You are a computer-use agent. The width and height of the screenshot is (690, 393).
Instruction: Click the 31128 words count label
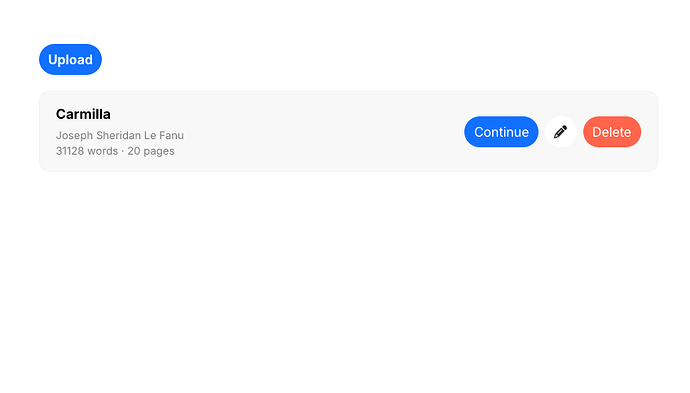point(87,151)
